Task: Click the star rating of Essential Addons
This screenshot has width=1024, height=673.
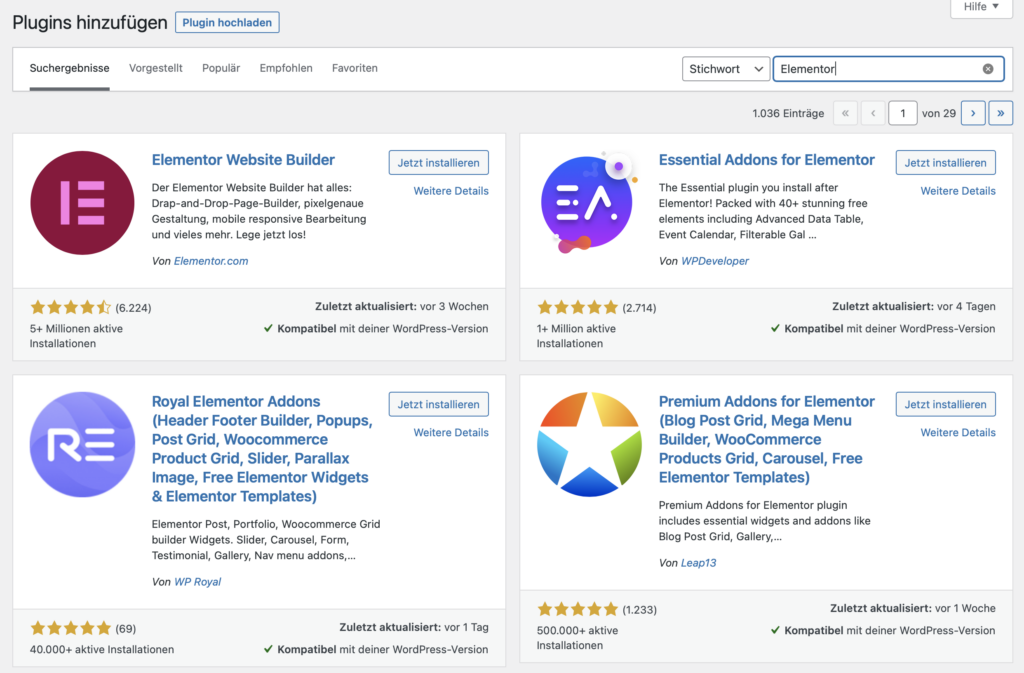Action: [577, 307]
